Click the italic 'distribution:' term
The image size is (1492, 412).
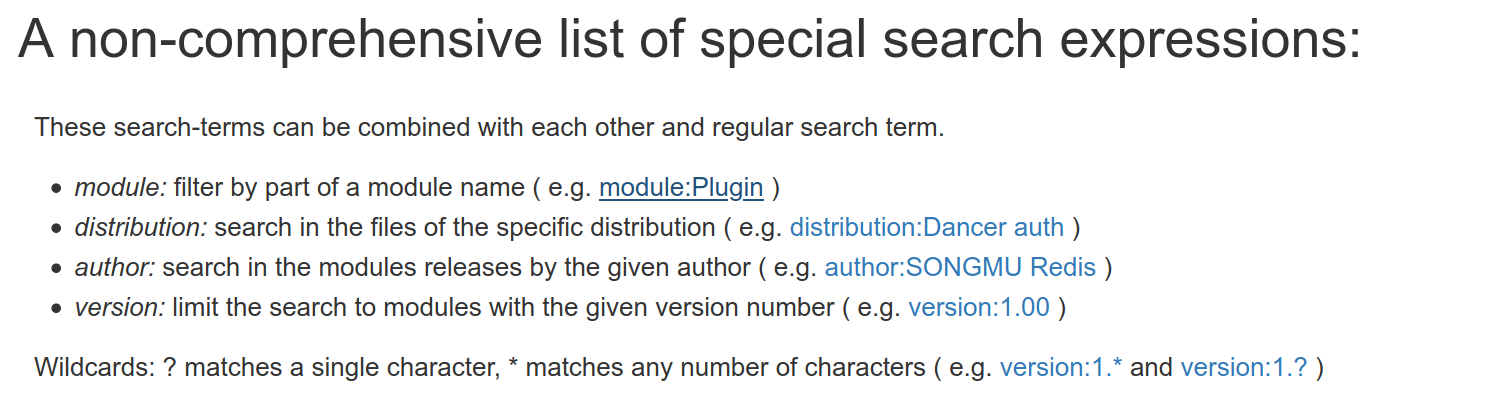point(141,227)
